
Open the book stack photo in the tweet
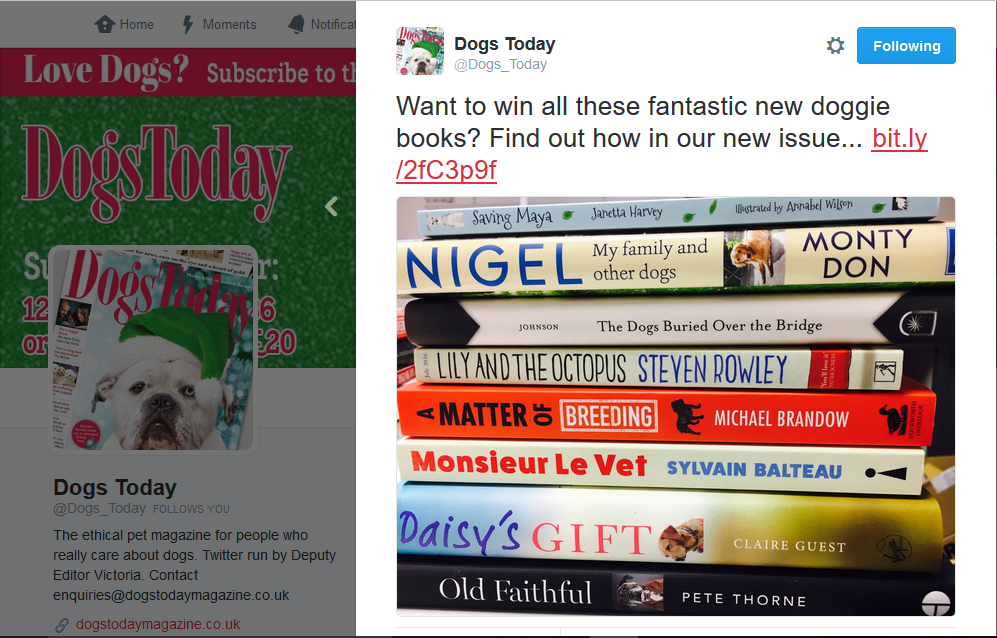[675, 406]
